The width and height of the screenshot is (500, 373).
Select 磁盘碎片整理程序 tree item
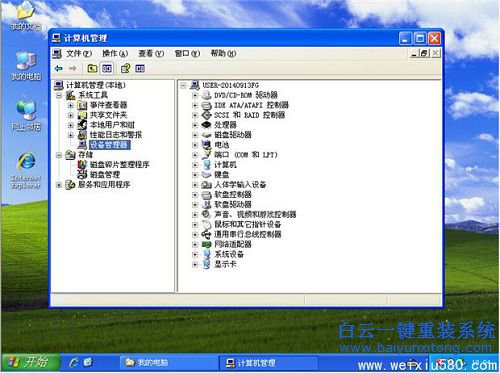point(119,164)
